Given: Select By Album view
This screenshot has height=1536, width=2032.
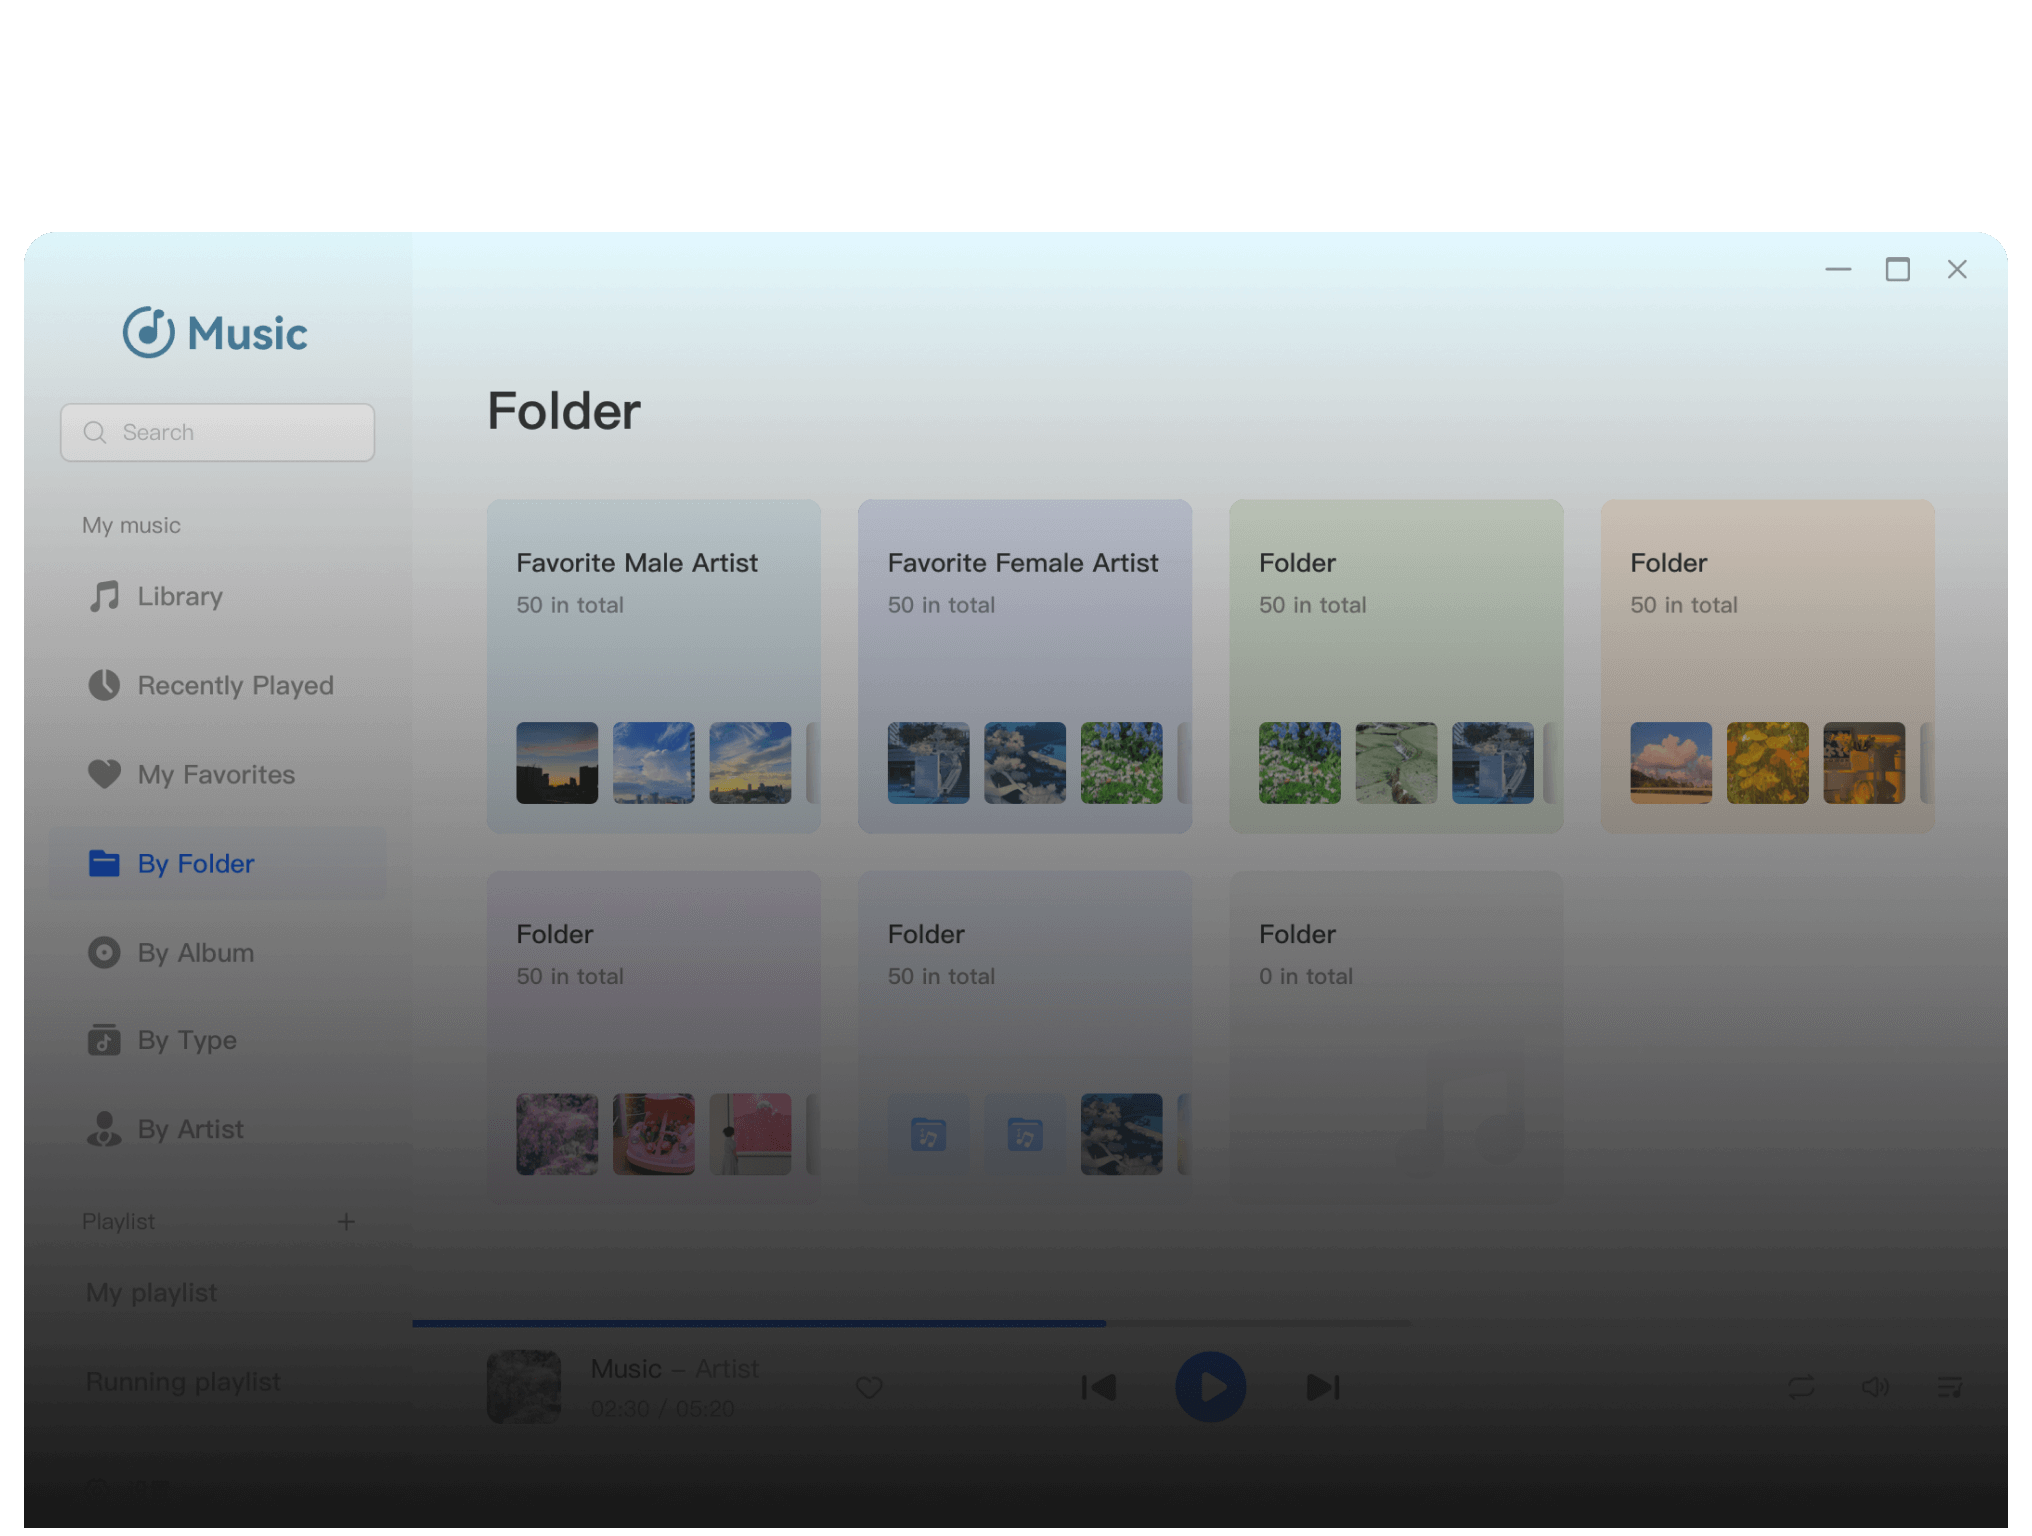Looking at the screenshot, I should click(195, 952).
